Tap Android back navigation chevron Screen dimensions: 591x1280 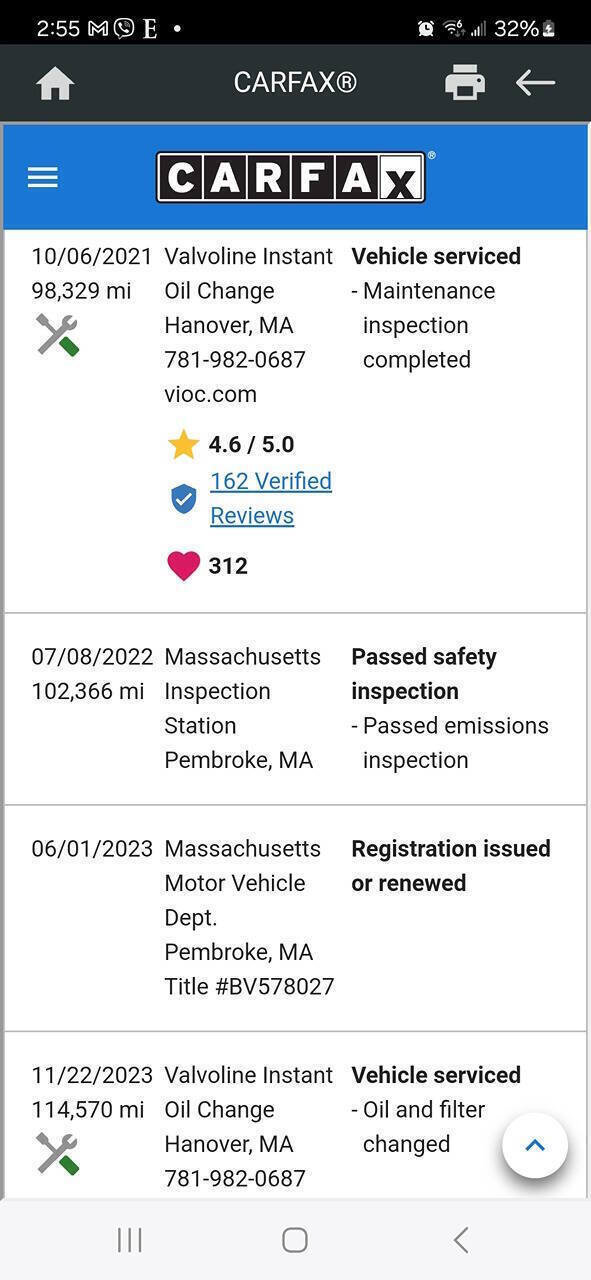(460, 1240)
